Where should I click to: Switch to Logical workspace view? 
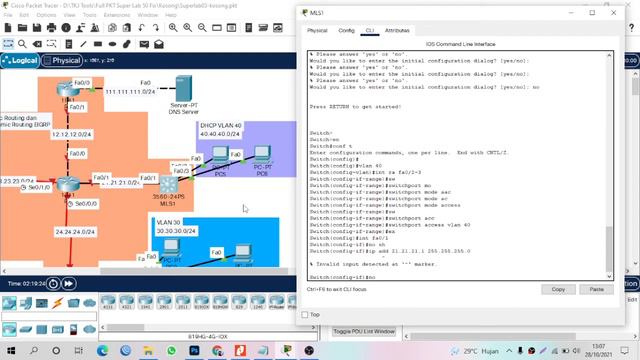[x=20, y=60]
